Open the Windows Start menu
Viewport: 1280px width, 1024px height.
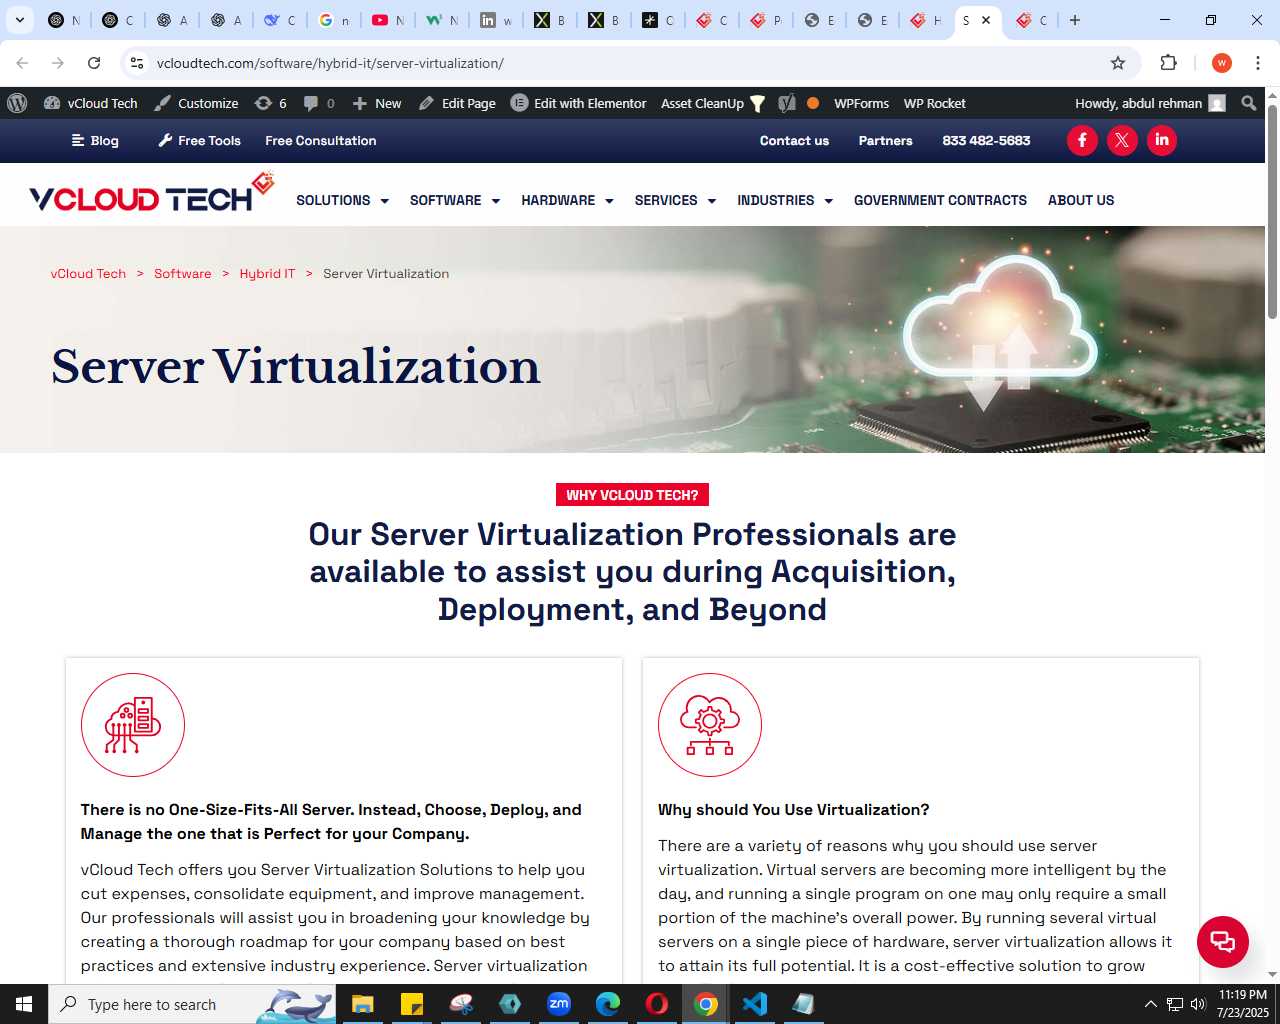(x=24, y=1004)
